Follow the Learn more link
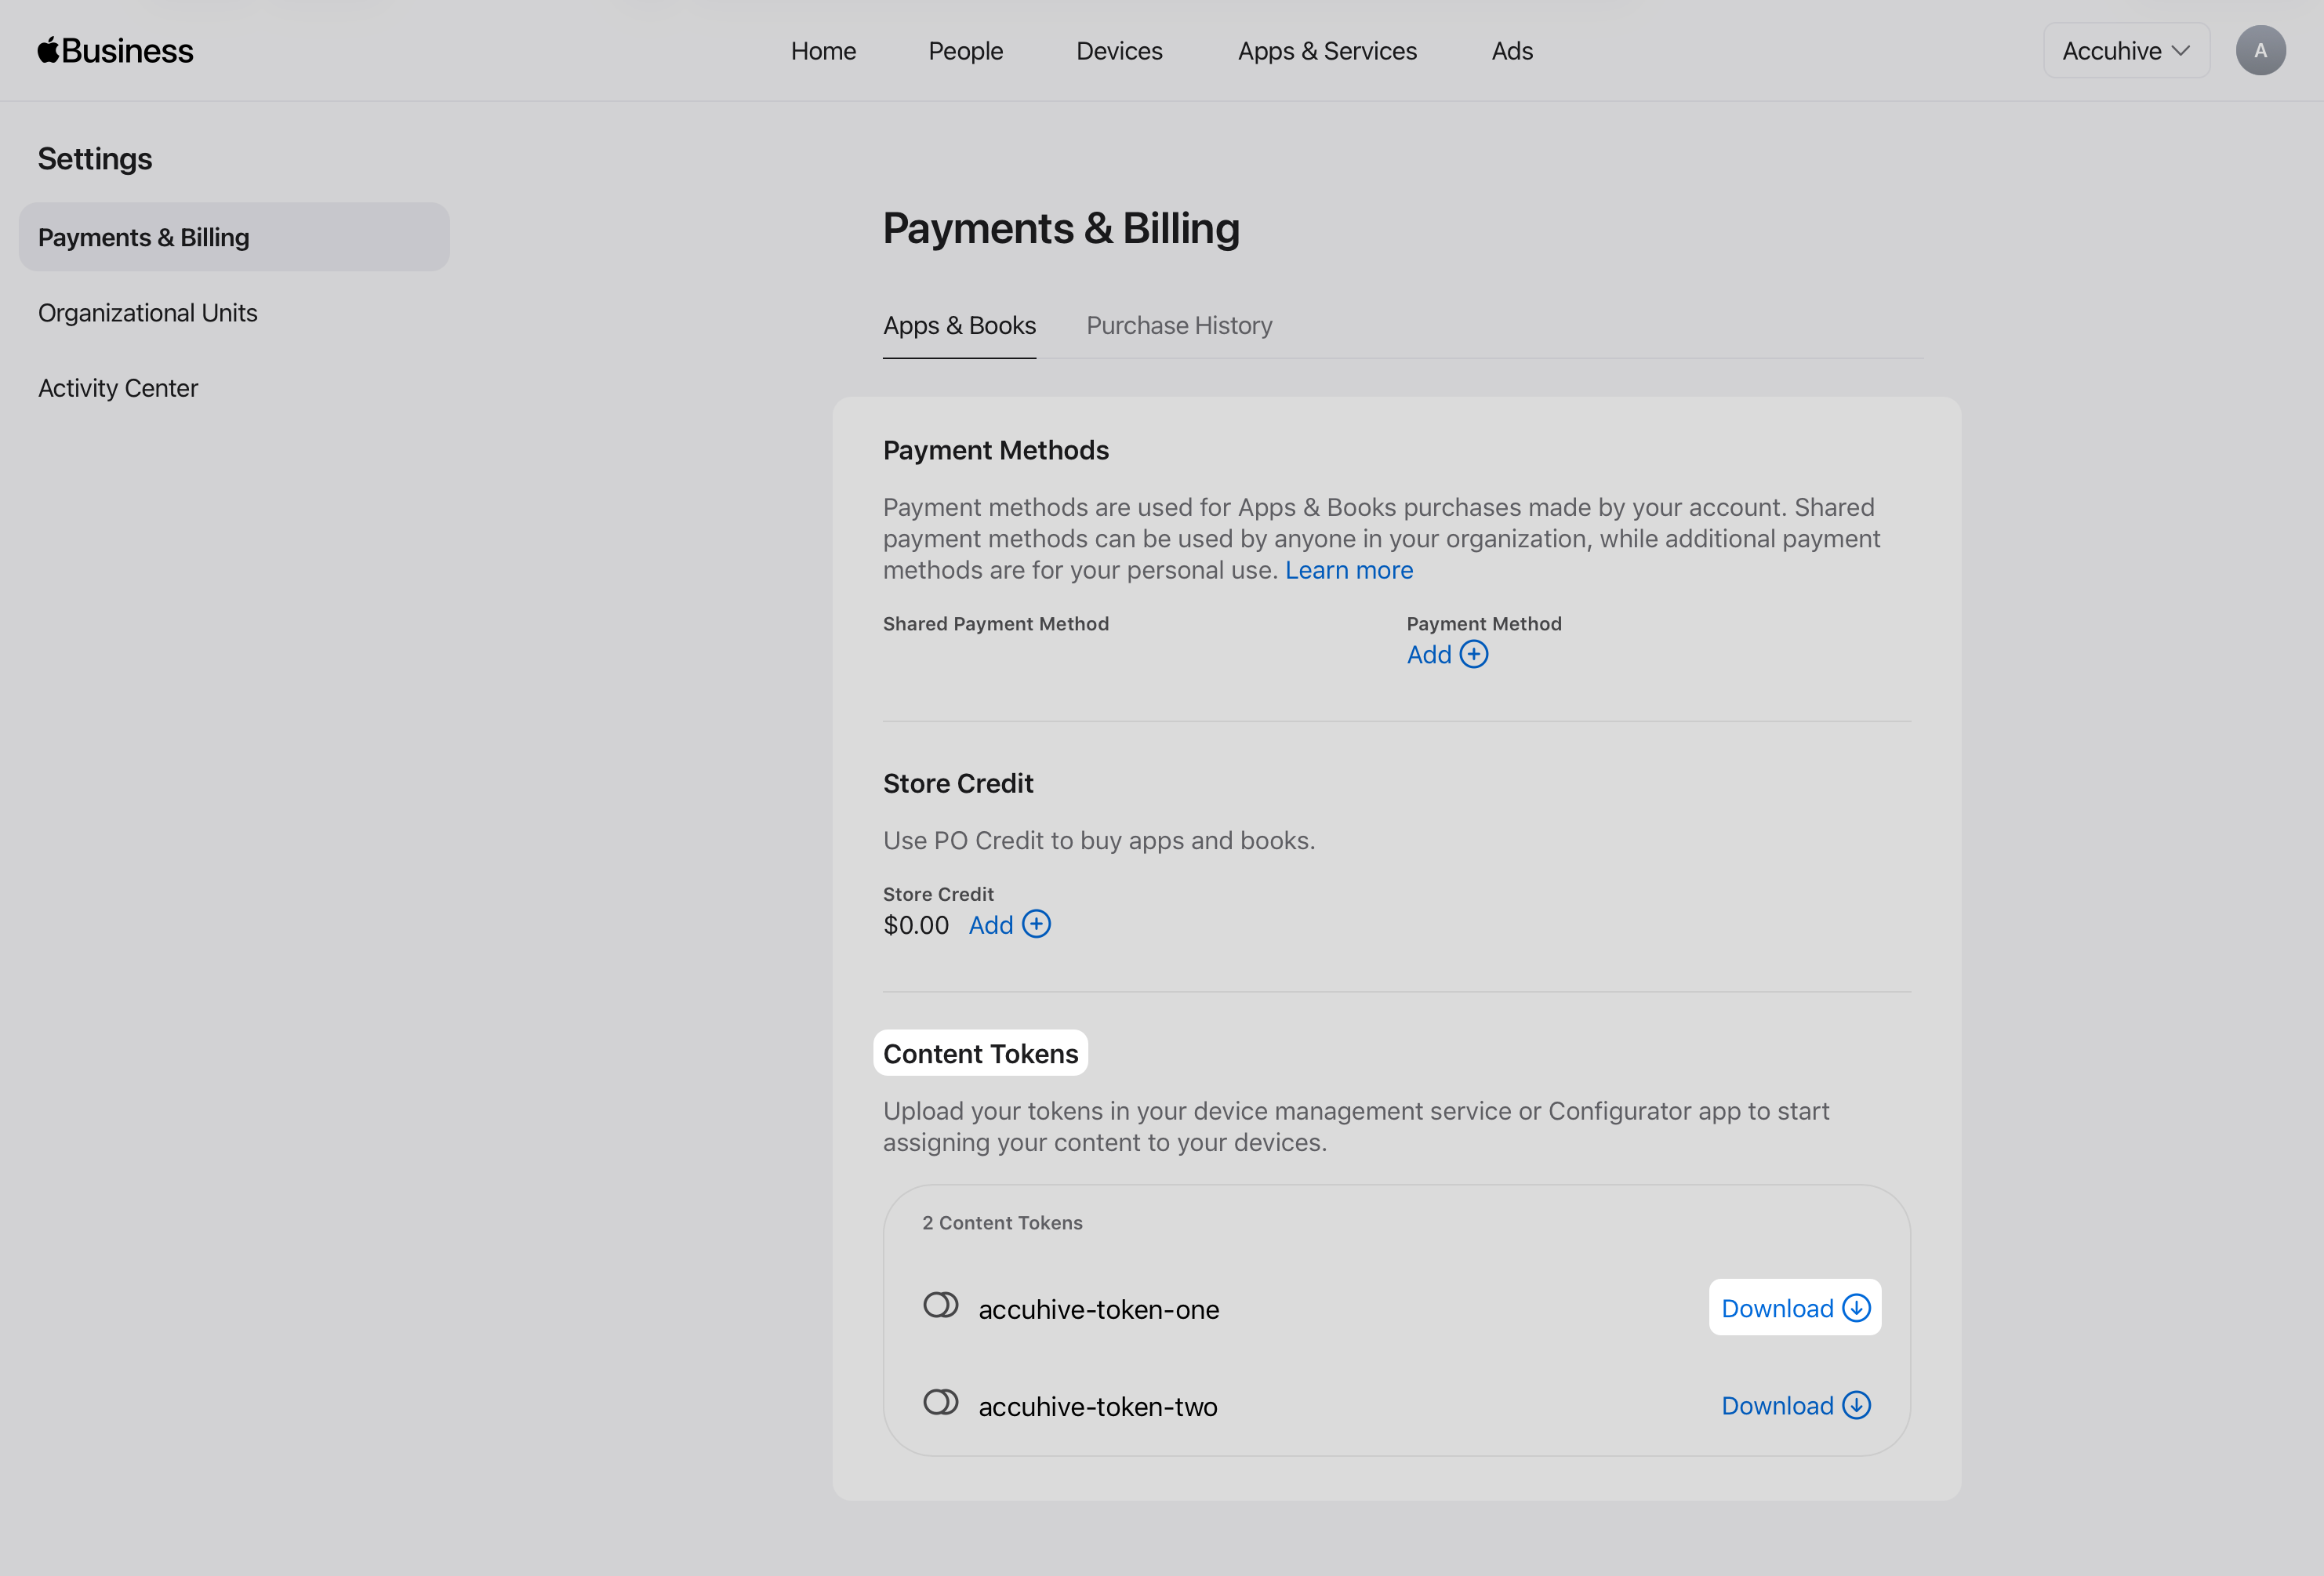The width and height of the screenshot is (2324, 1576). [1349, 570]
